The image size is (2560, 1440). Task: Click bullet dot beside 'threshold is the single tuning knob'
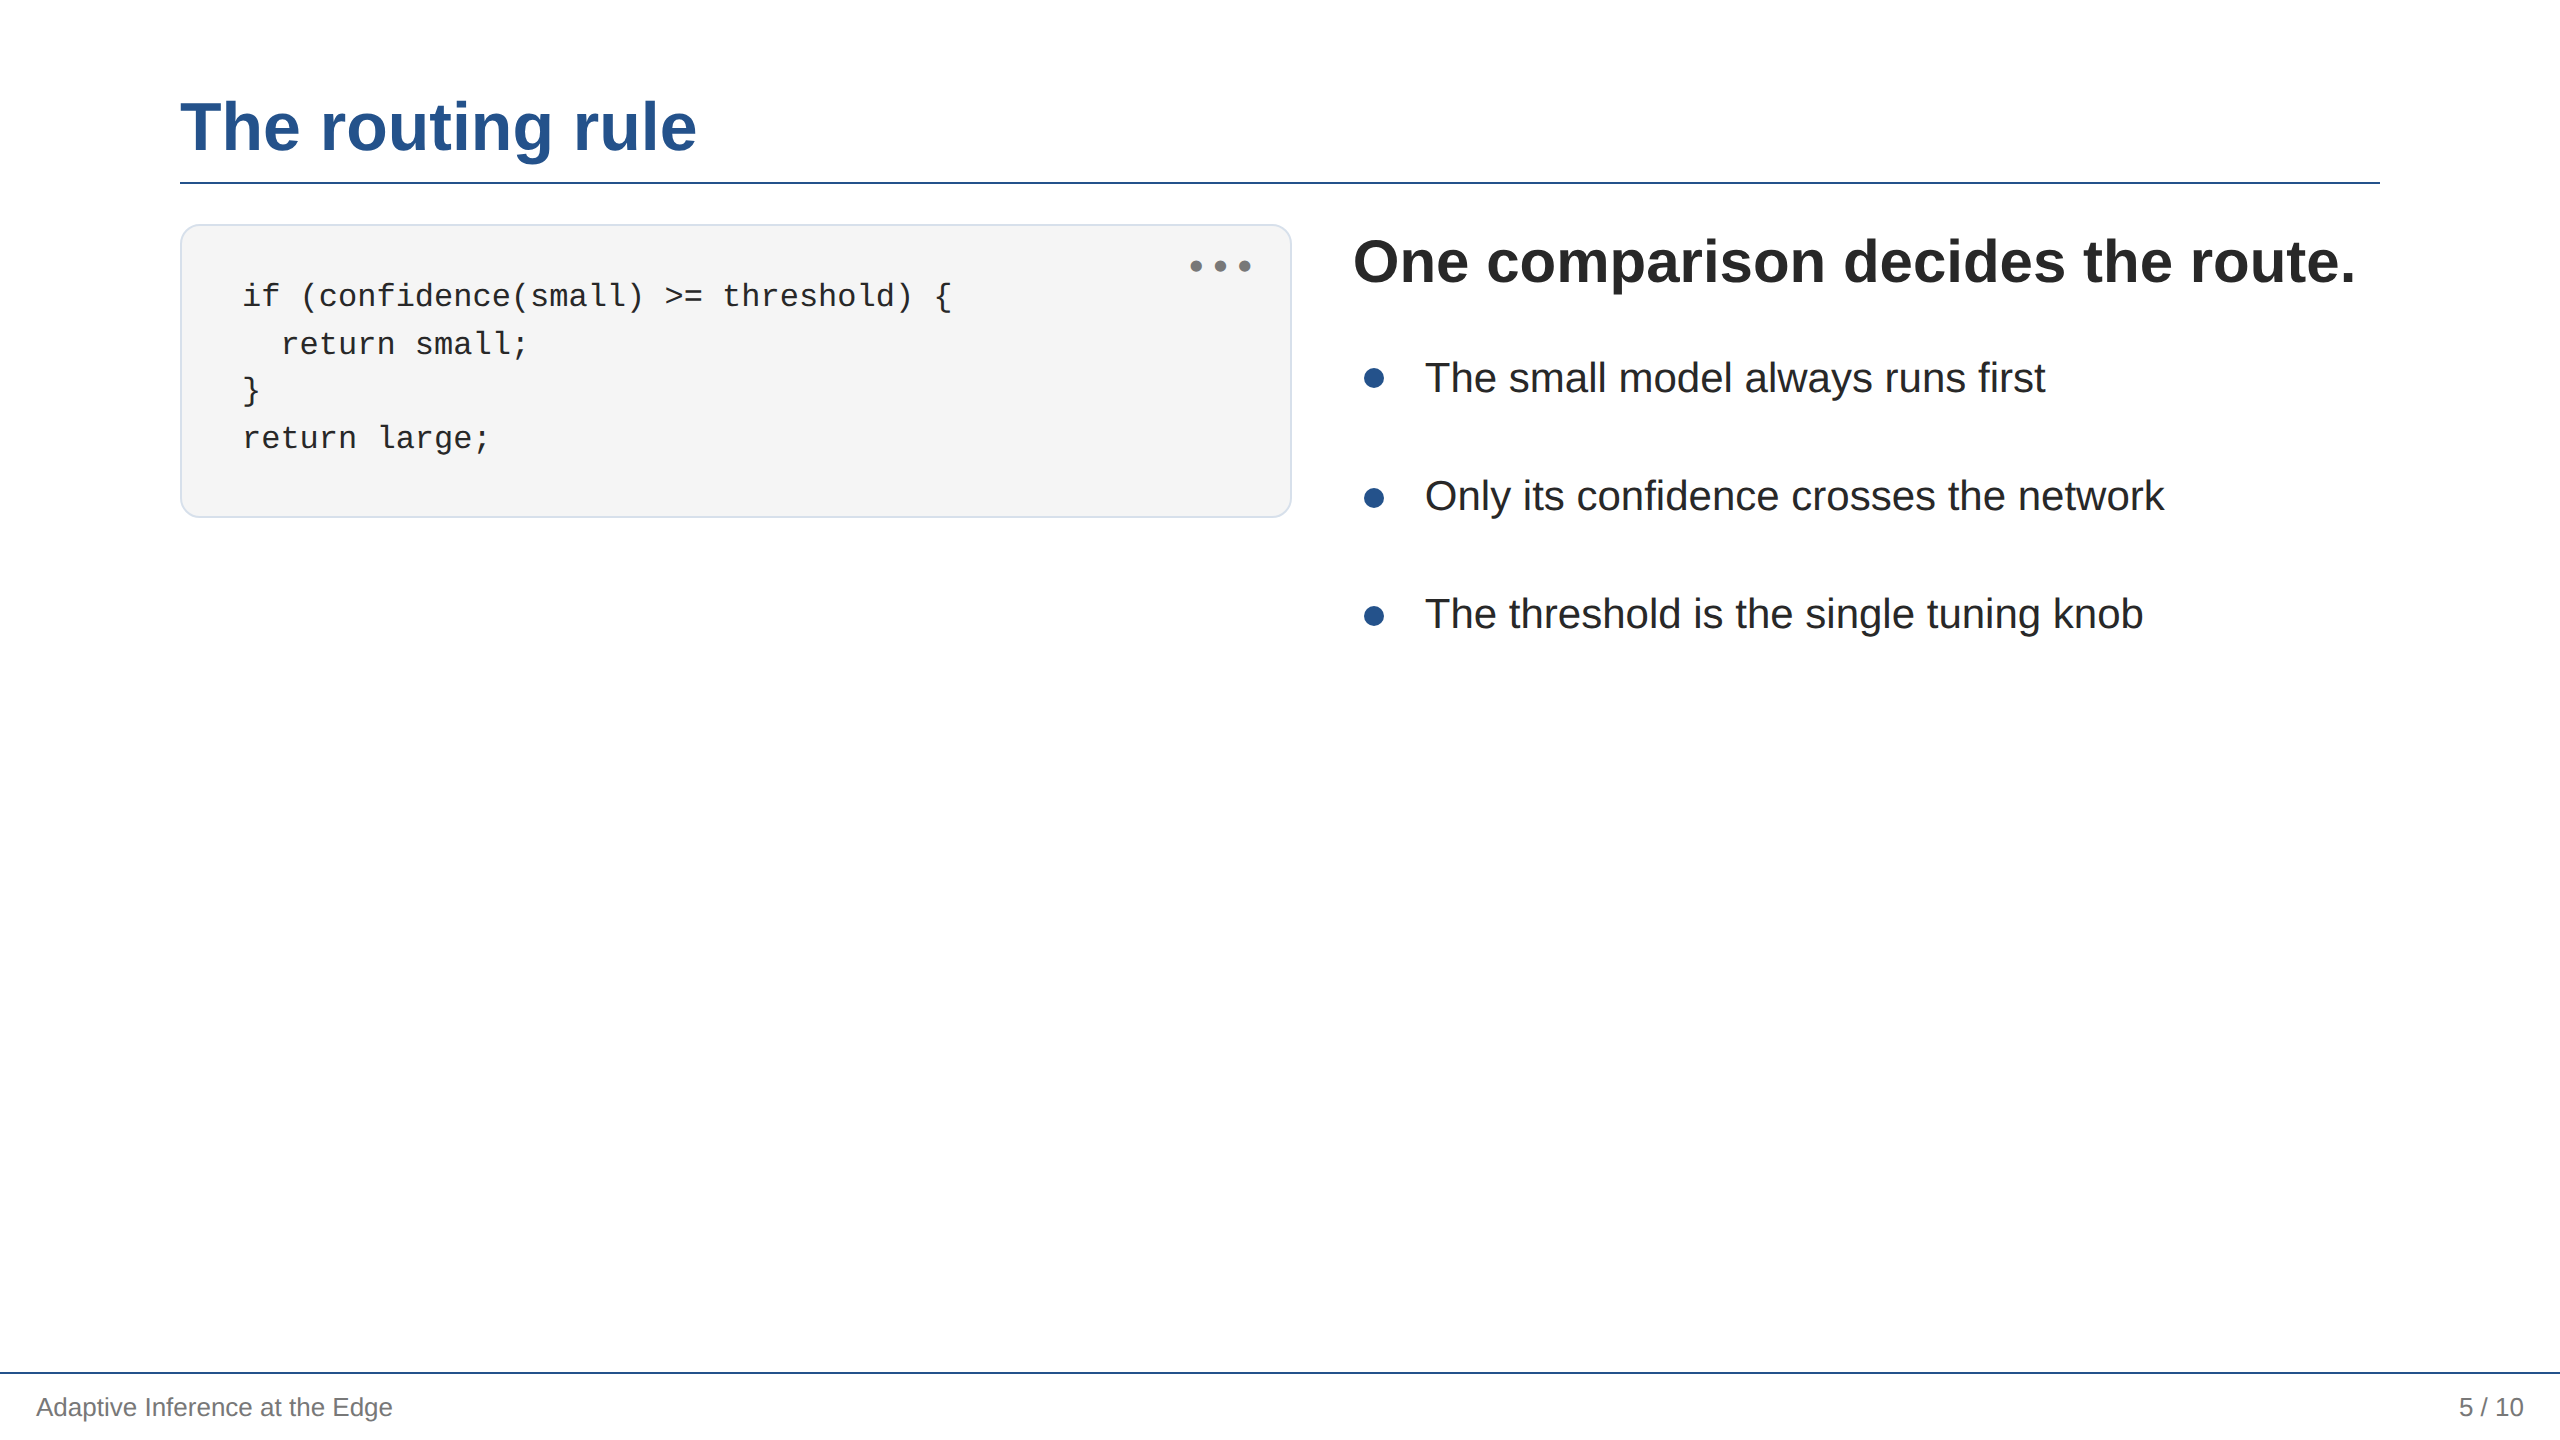pyautogui.click(x=1374, y=615)
